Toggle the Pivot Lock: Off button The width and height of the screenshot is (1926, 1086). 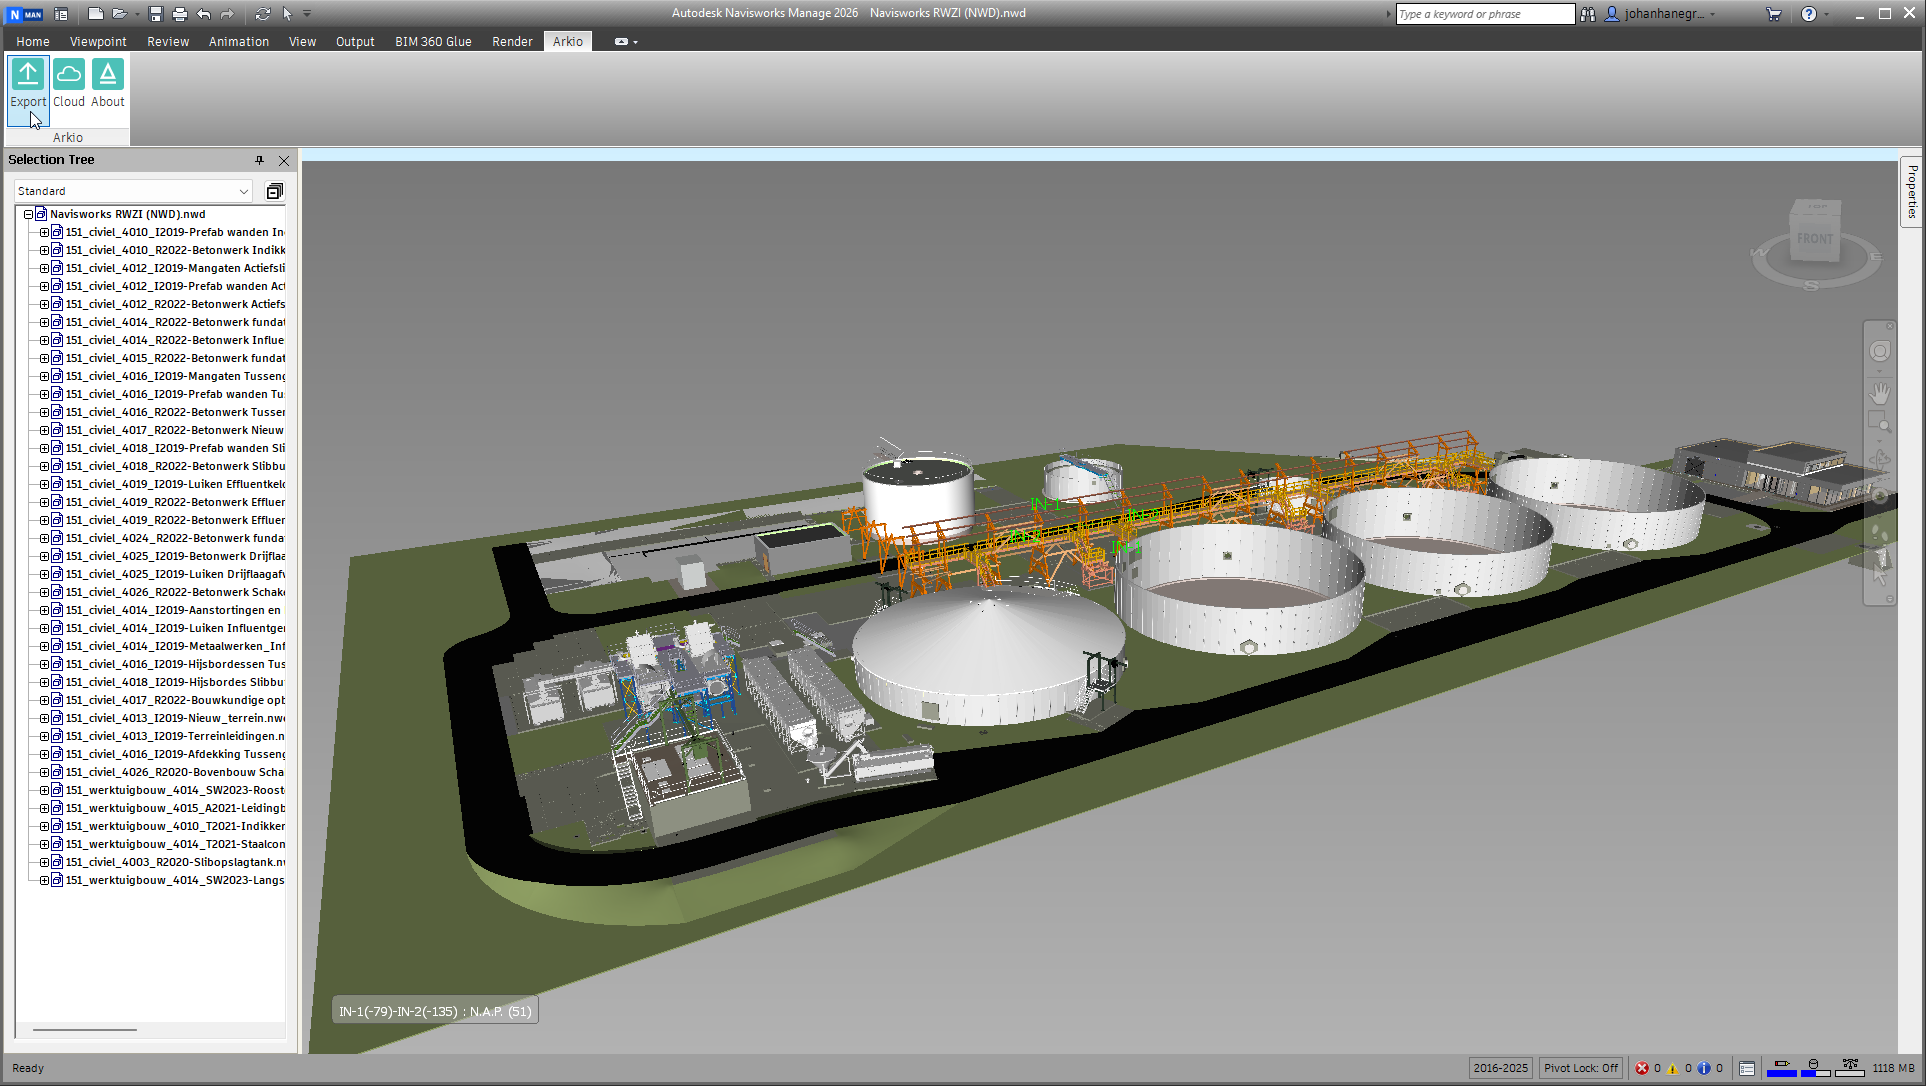1580,1068
